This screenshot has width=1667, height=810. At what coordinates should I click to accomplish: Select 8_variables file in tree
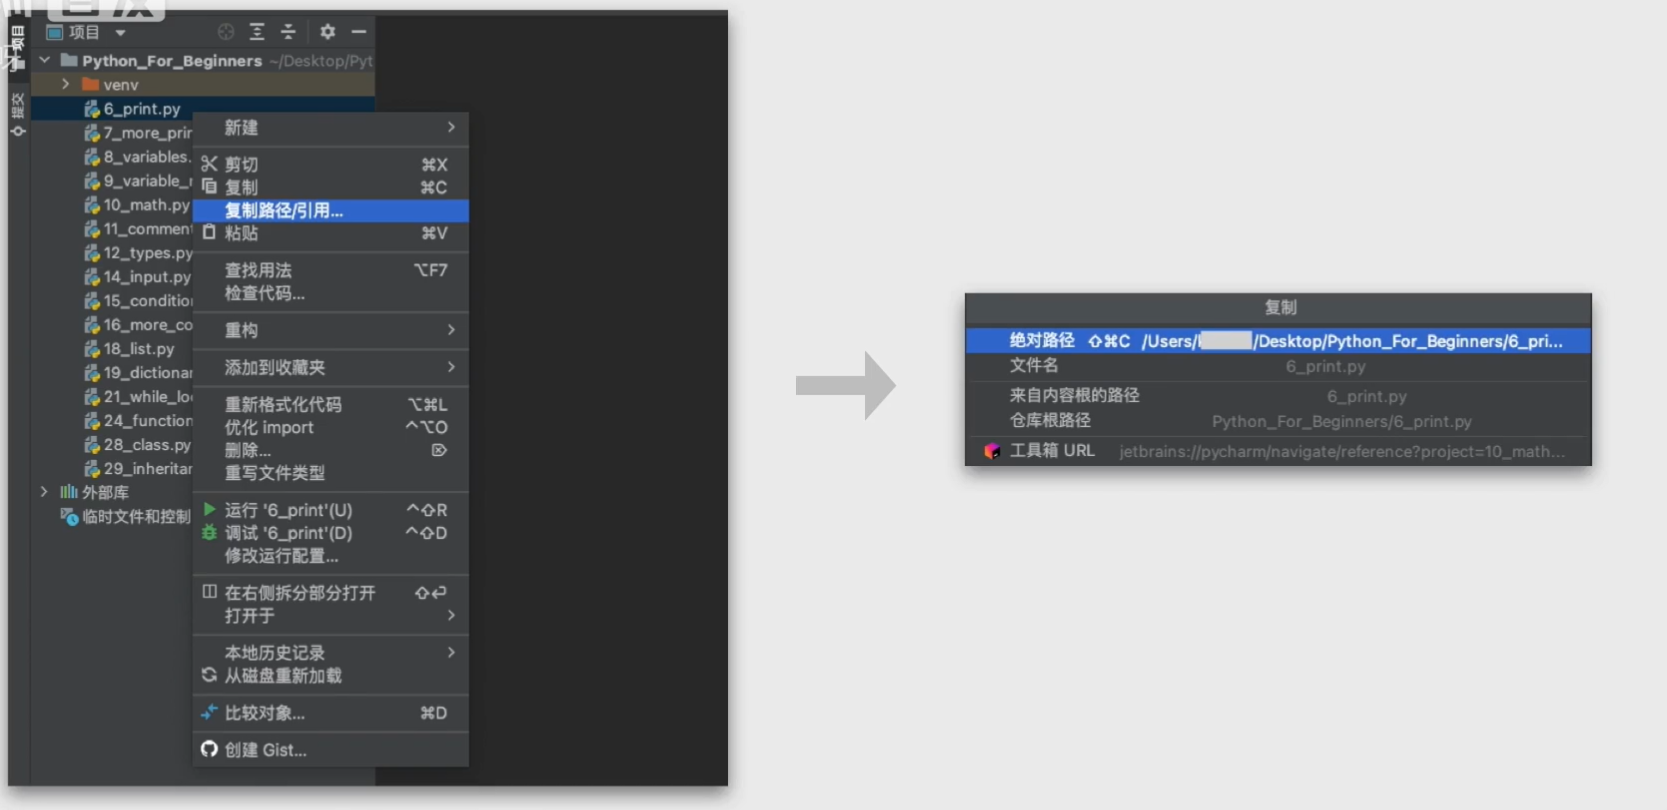[138, 157]
